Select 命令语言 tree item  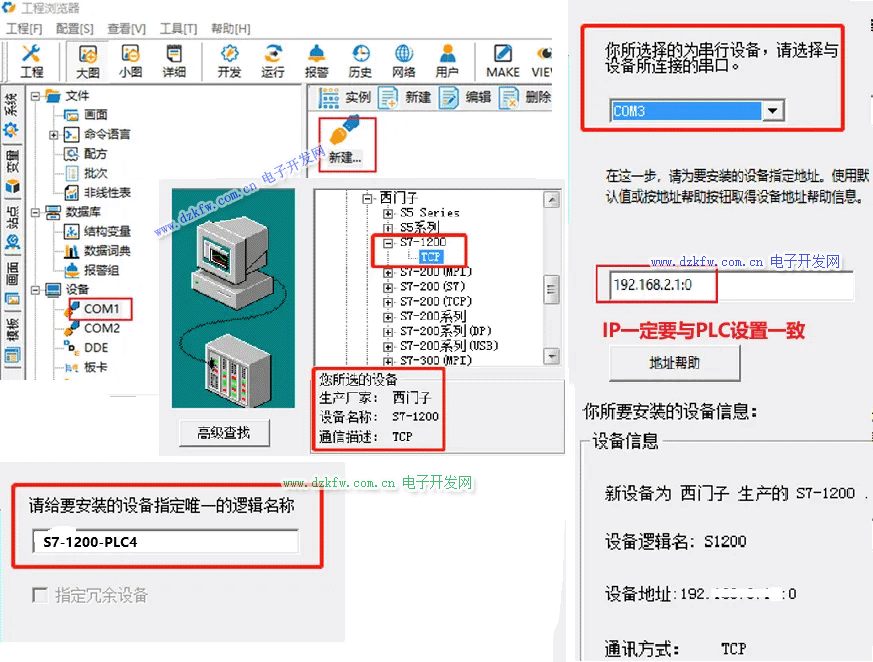pyautogui.click(x=107, y=134)
